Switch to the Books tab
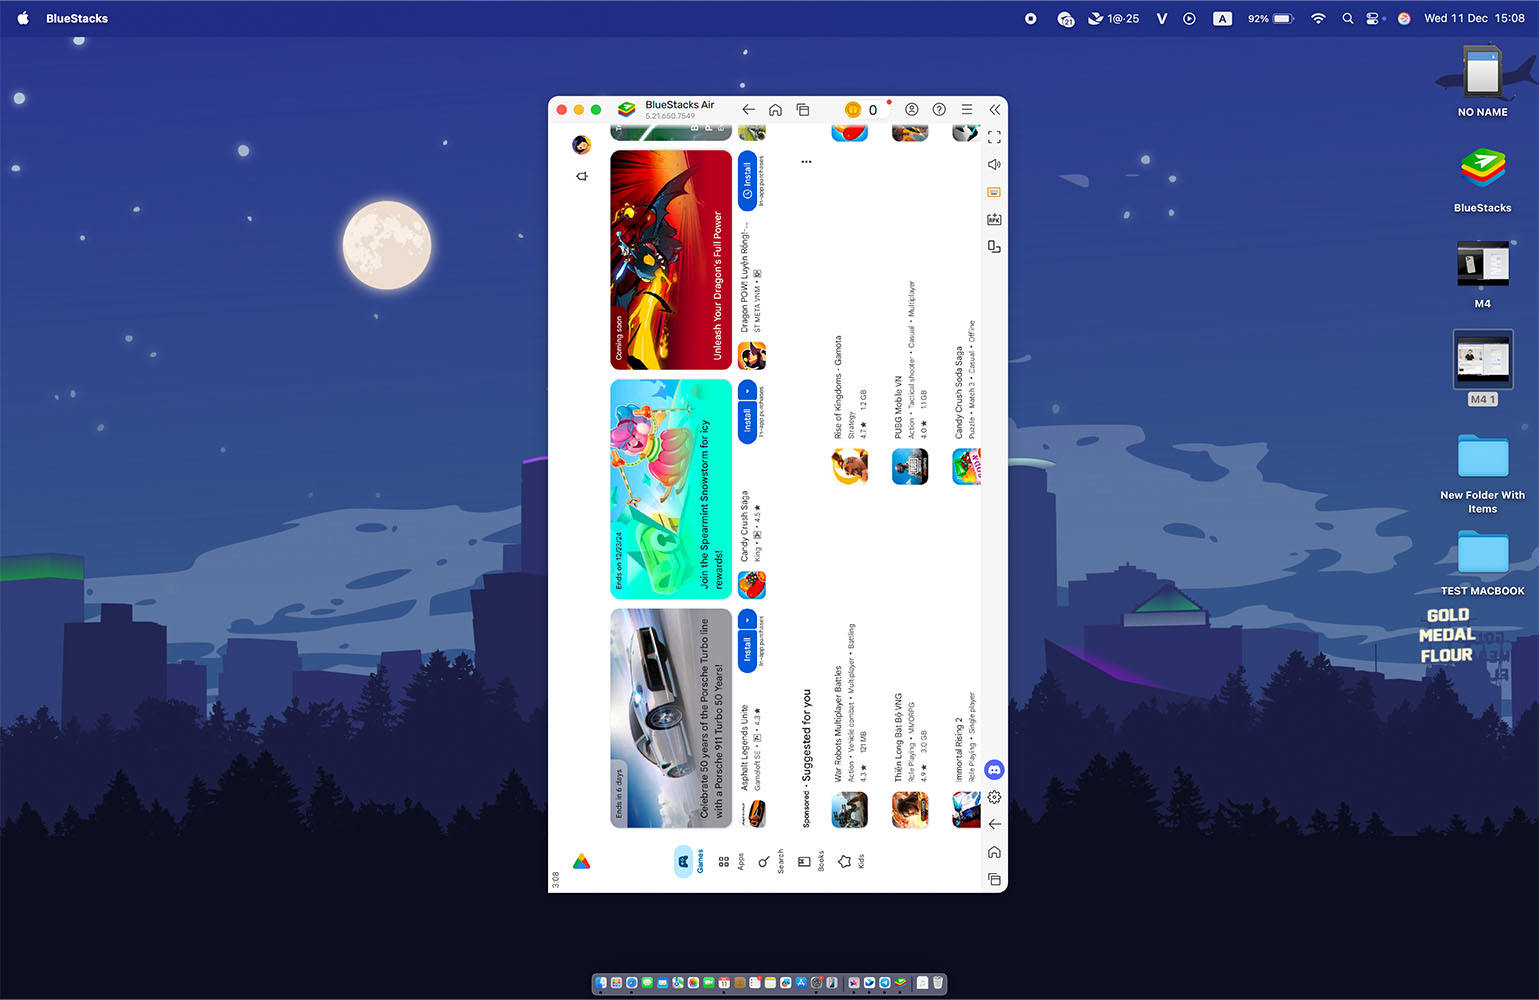The width and height of the screenshot is (1539, 1000). point(811,861)
